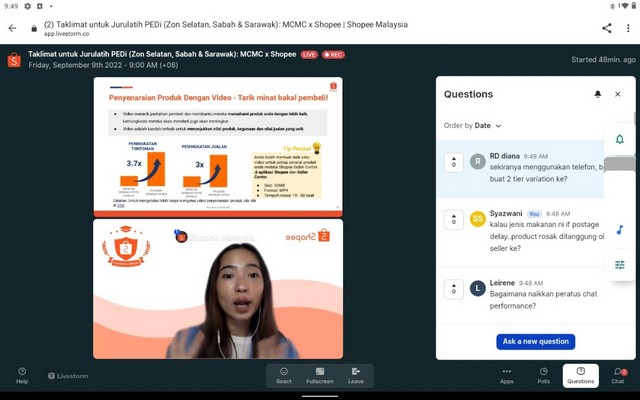This screenshot has height=400, width=640.
Task: Click the presentation slide thumbnail
Action: pos(218,146)
